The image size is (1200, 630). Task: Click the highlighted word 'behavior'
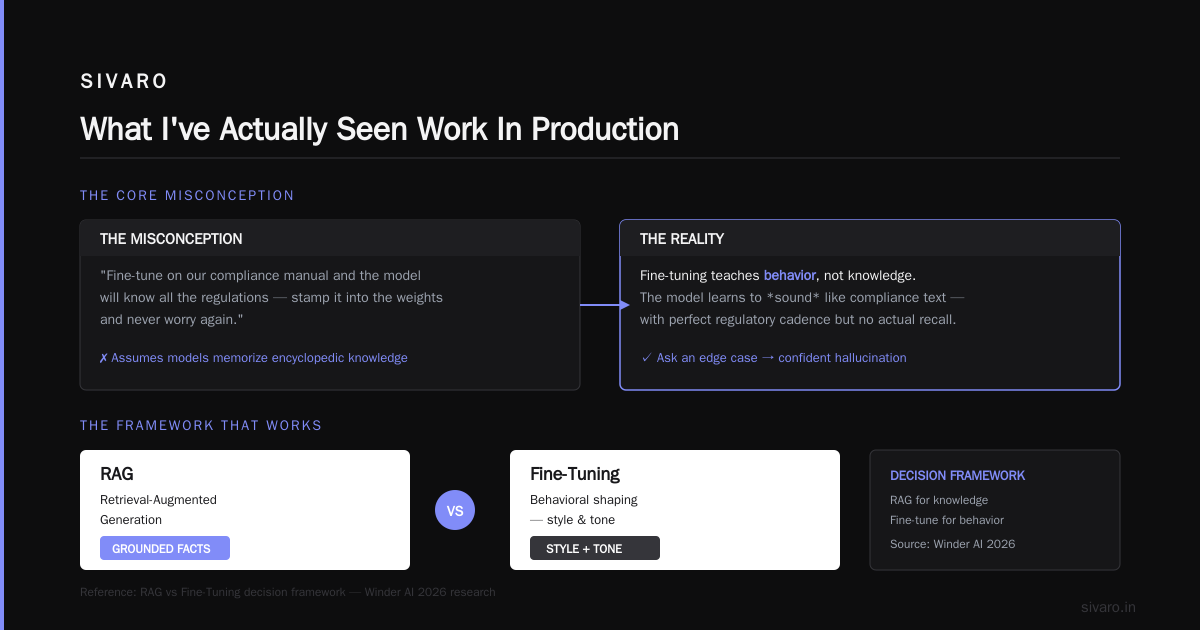790,275
